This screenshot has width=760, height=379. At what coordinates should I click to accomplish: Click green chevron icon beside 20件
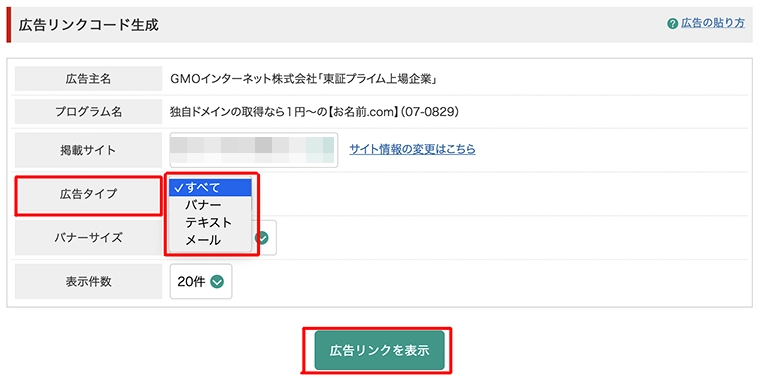coord(217,282)
